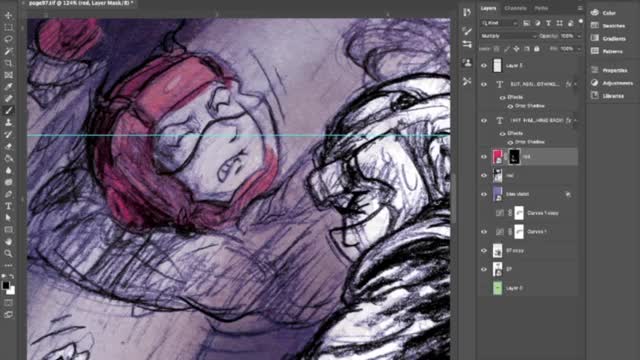Select the Layers tab
The width and height of the screenshot is (640, 360).
[x=488, y=8]
